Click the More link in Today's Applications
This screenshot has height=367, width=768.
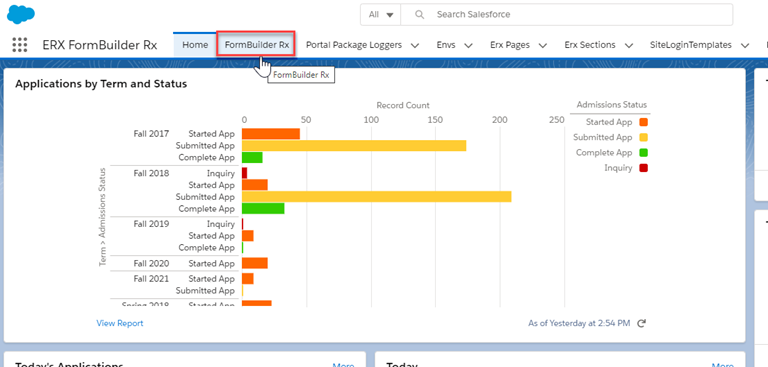(x=343, y=365)
